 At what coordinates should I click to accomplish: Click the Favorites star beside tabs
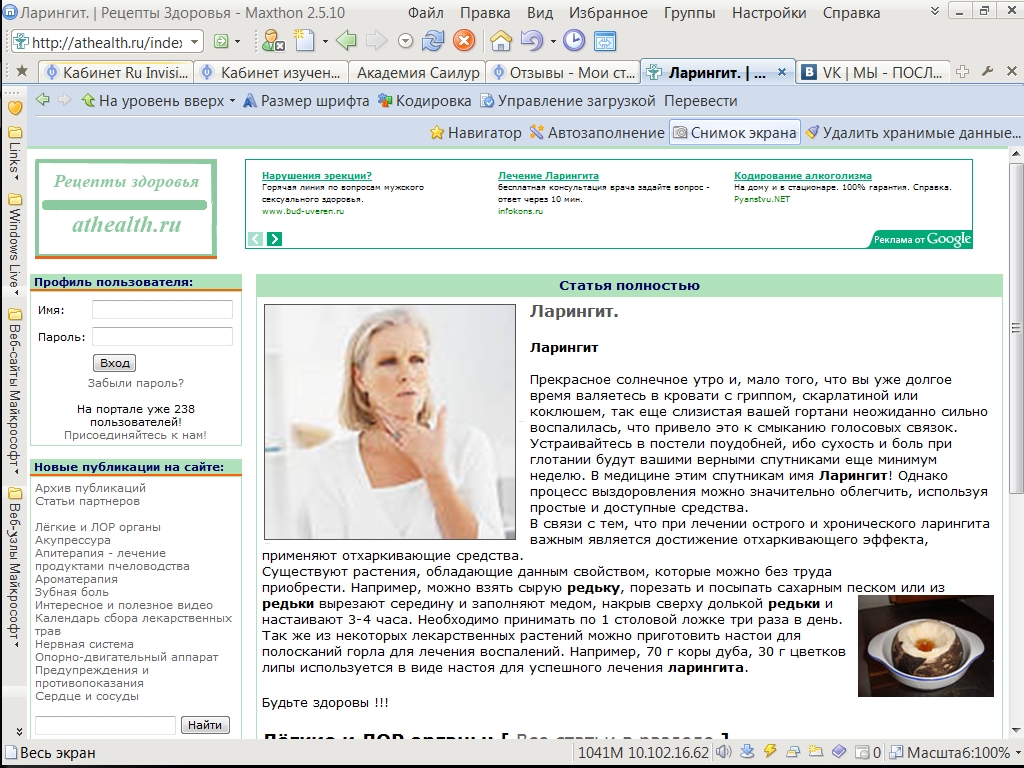[x=22, y=72]
